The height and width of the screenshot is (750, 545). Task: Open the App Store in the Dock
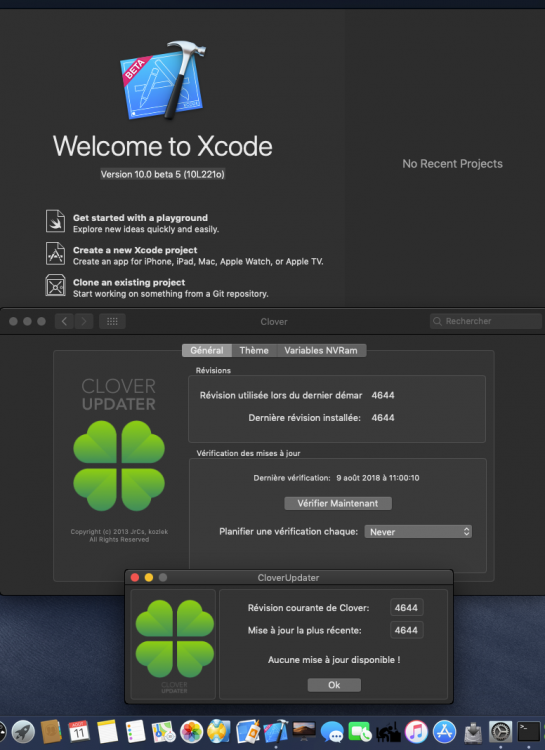pos(445,732)
